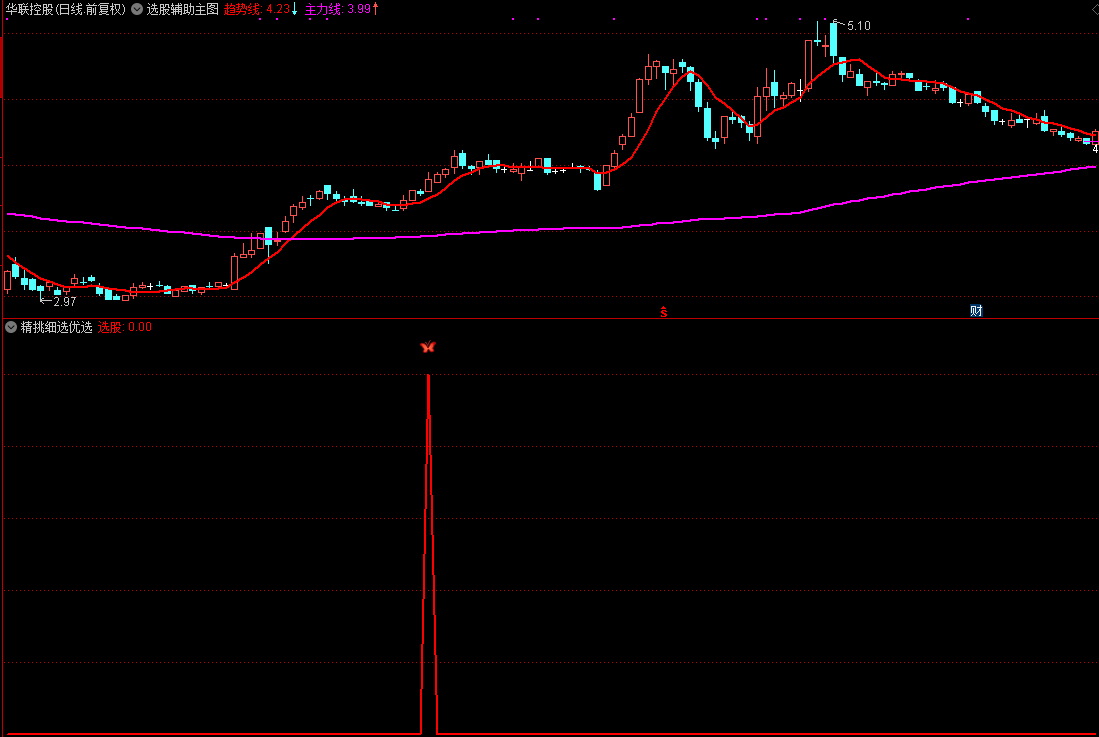Click the red $ event marker
Viewport: 1099px width, 737px height.
tap(663, 312)
